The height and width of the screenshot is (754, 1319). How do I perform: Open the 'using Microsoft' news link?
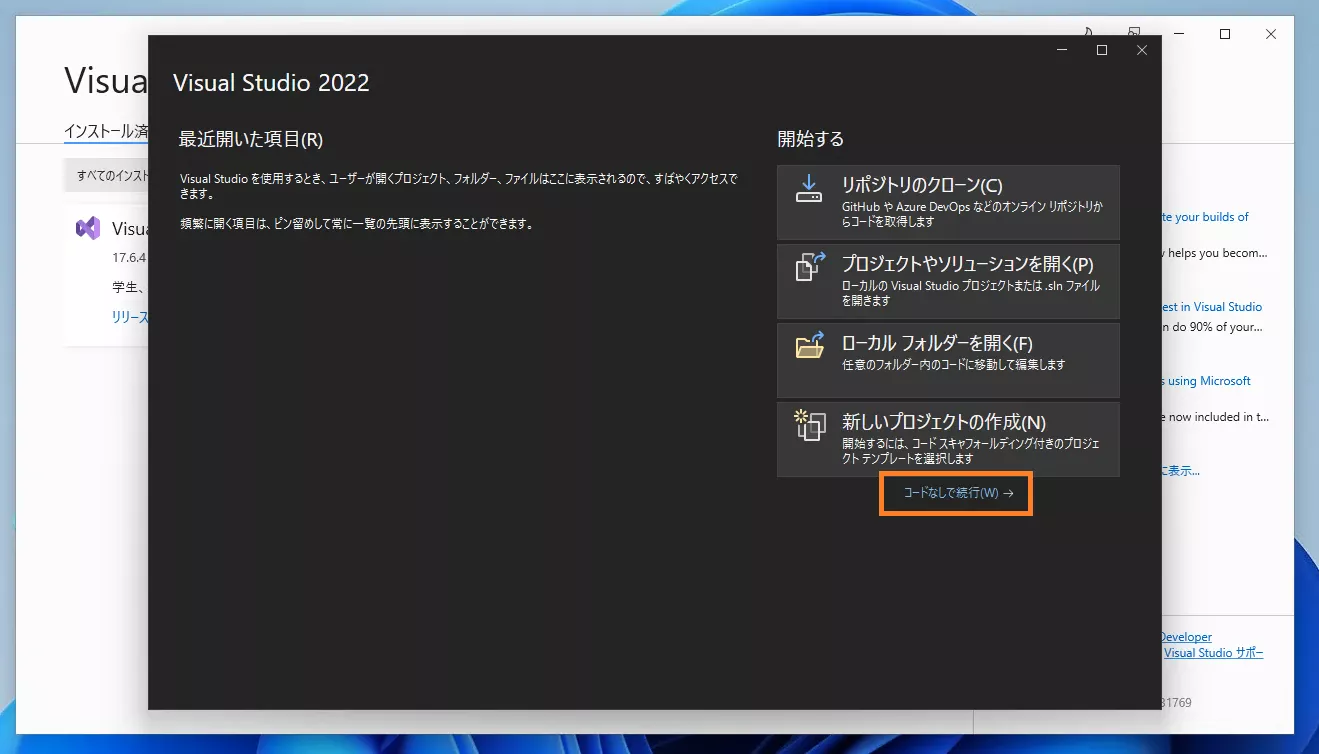[1207, 381]
